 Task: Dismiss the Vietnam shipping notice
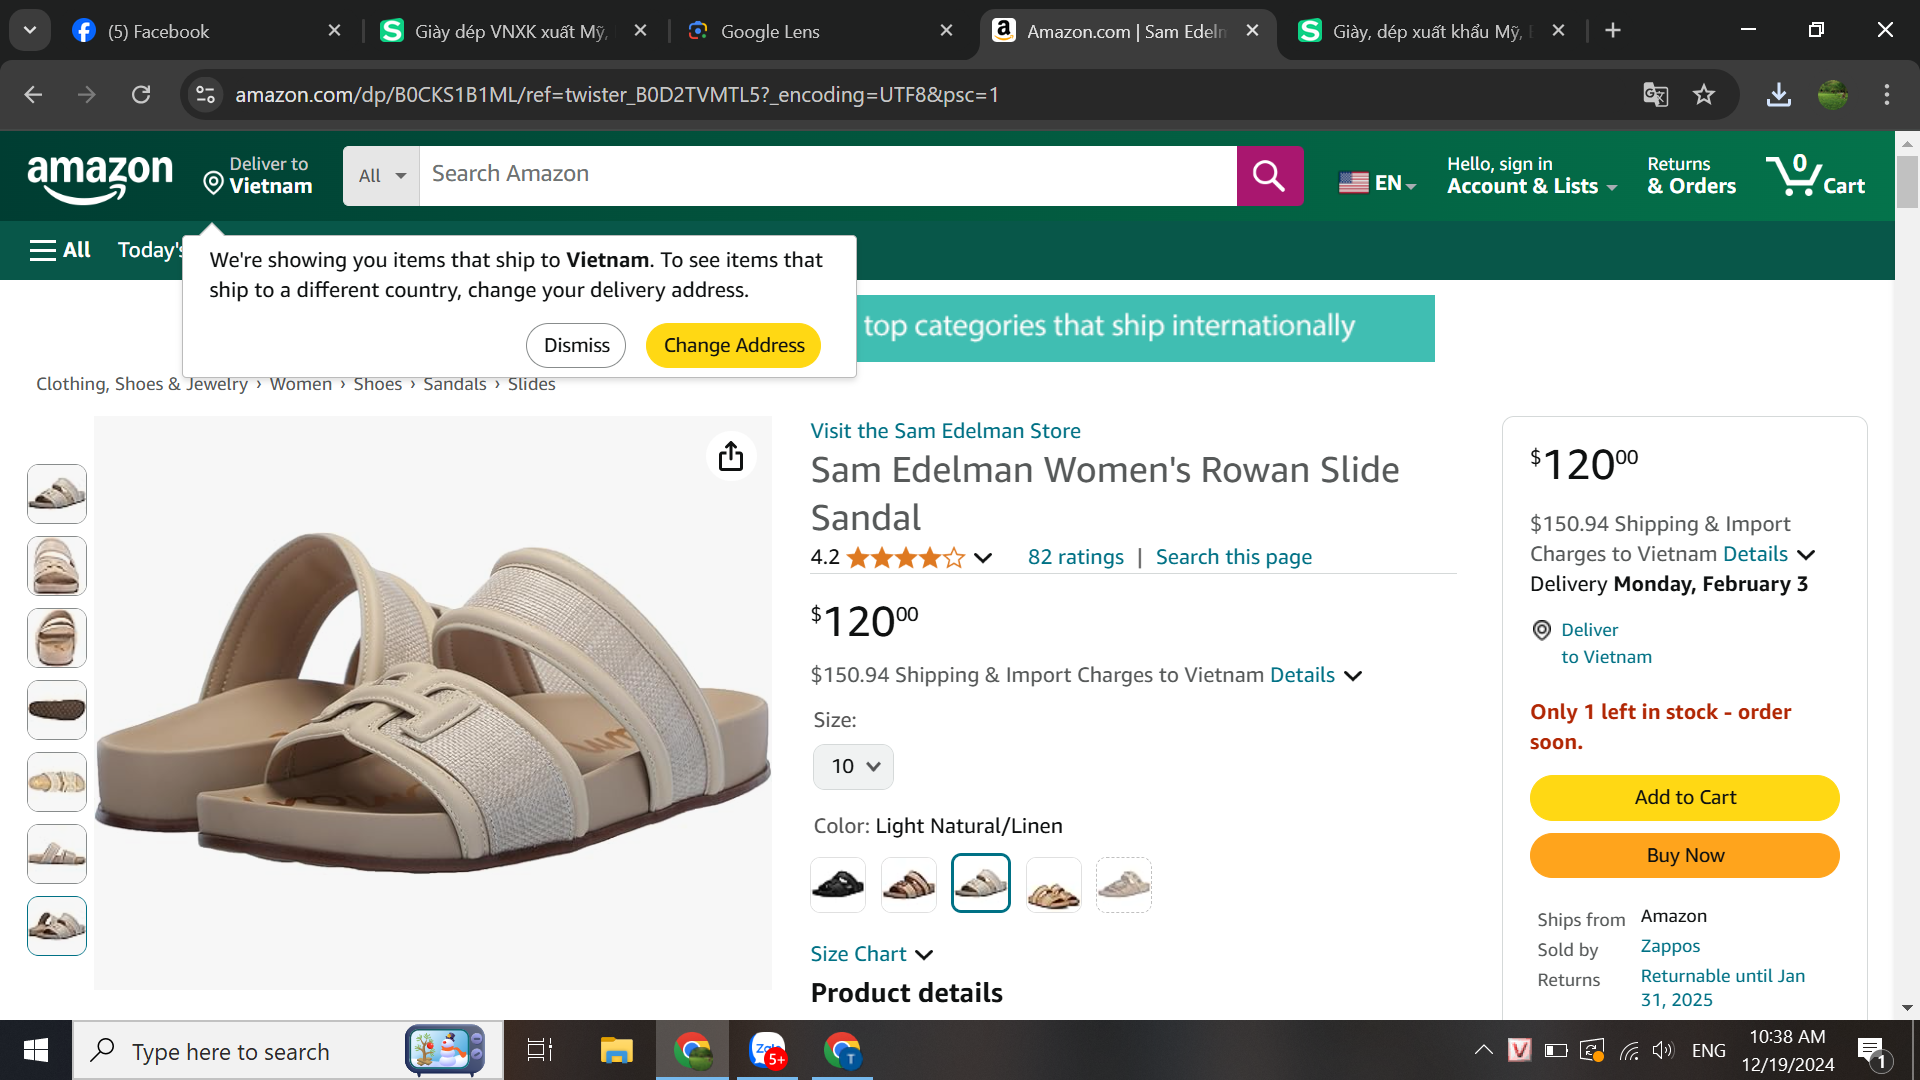click(576, 345)
